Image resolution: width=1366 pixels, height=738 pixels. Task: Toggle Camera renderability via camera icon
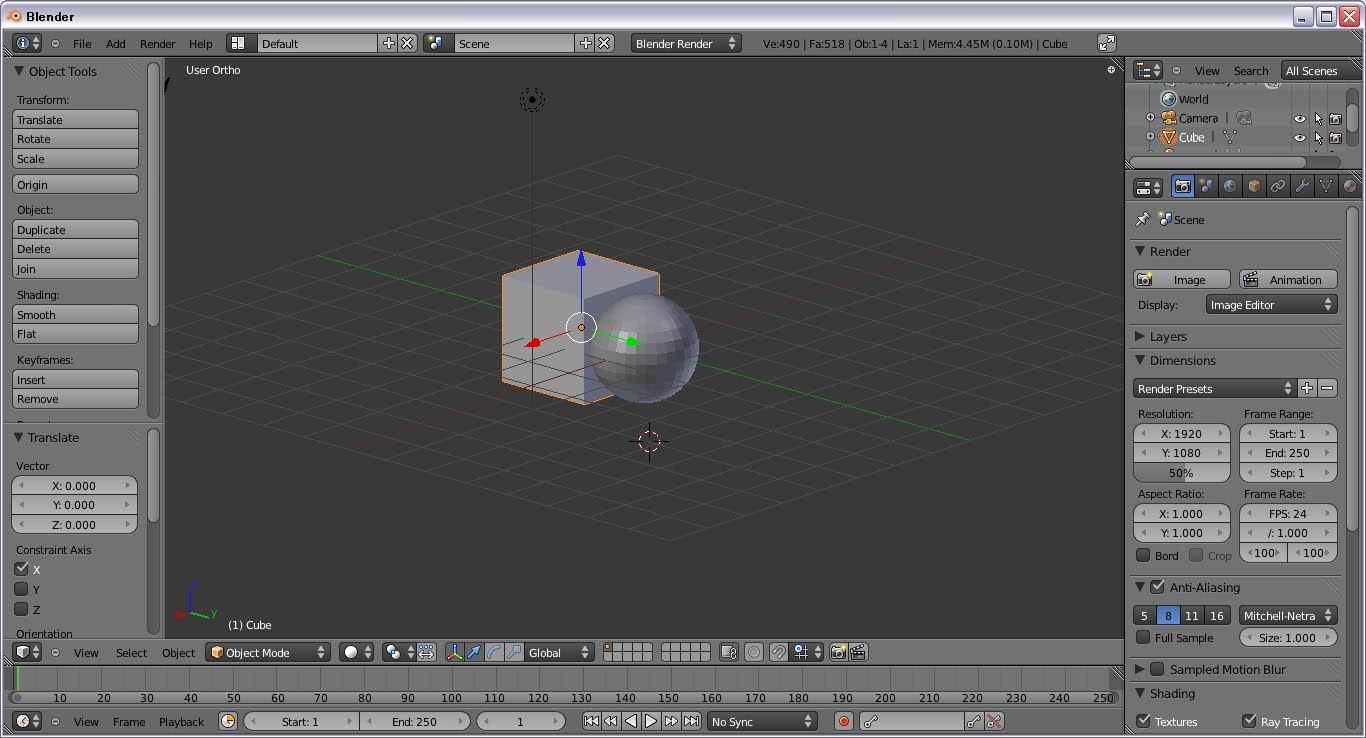[1336, 118]
